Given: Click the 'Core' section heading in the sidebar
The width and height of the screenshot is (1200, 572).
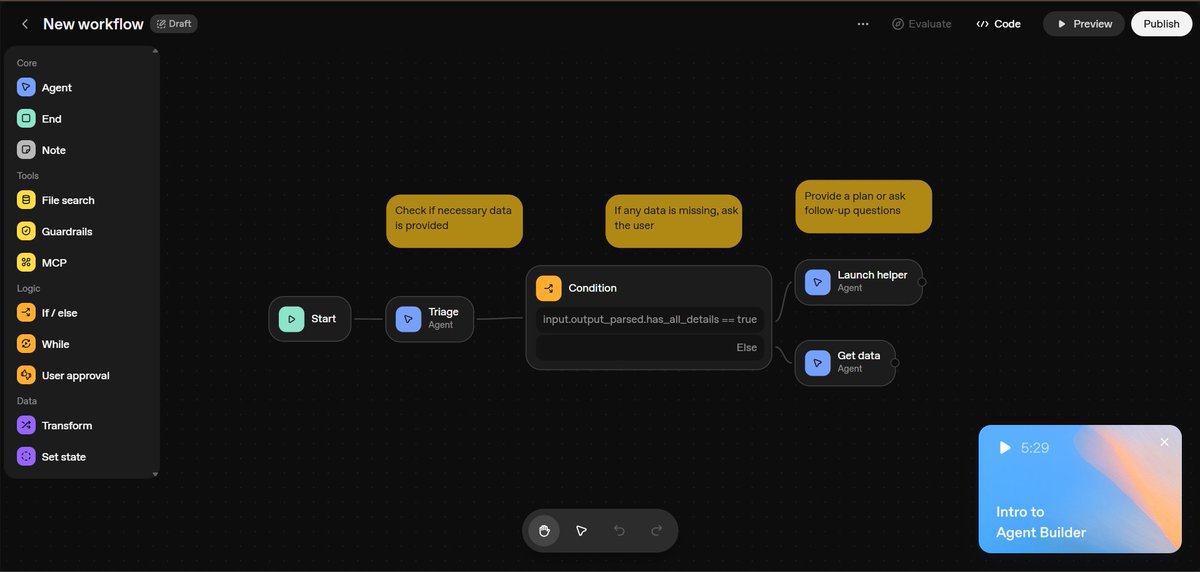Looking at the screenshot, I should [x=27, y=63].
